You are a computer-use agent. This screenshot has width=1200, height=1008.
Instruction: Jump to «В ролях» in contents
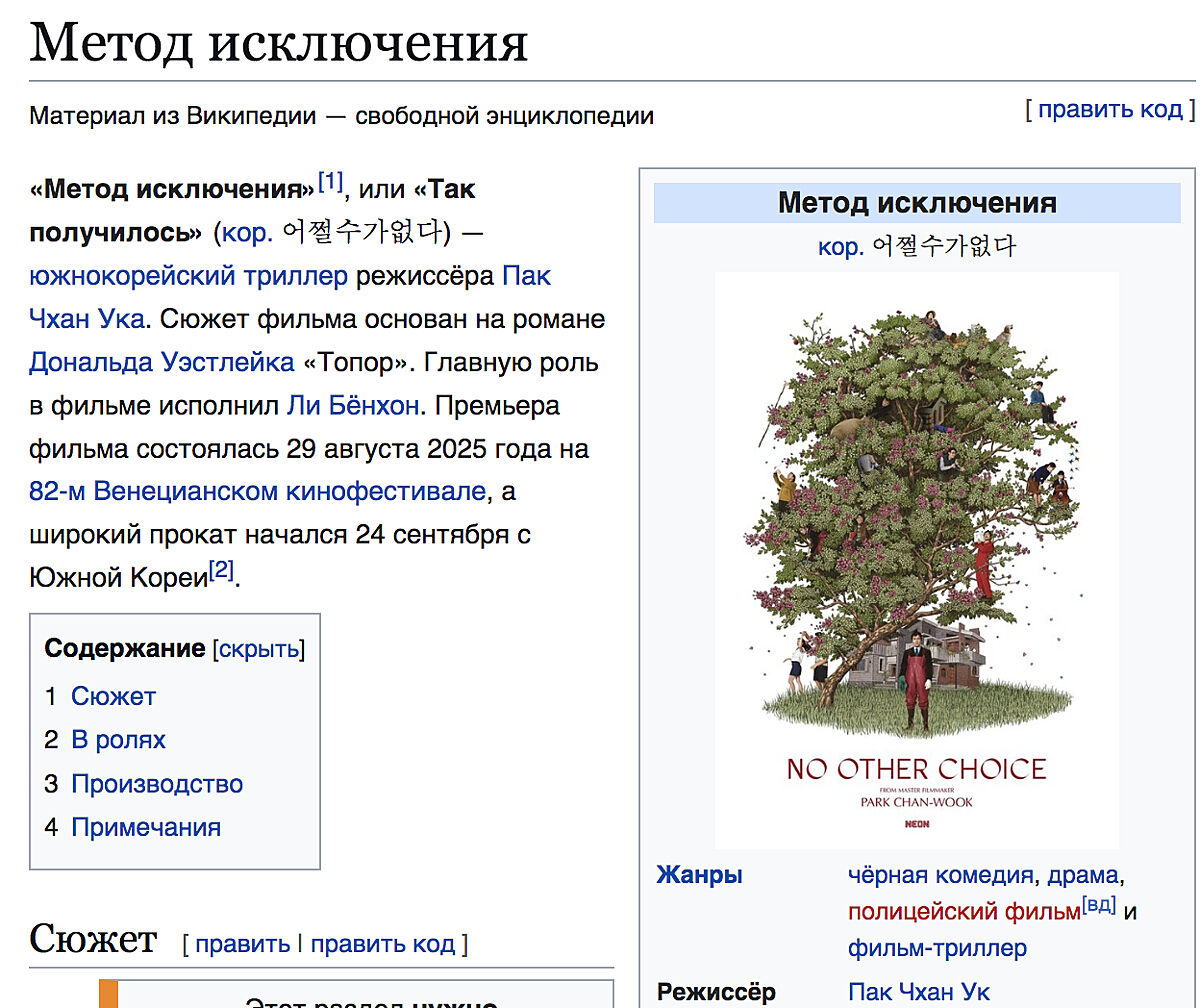[118, 740]
